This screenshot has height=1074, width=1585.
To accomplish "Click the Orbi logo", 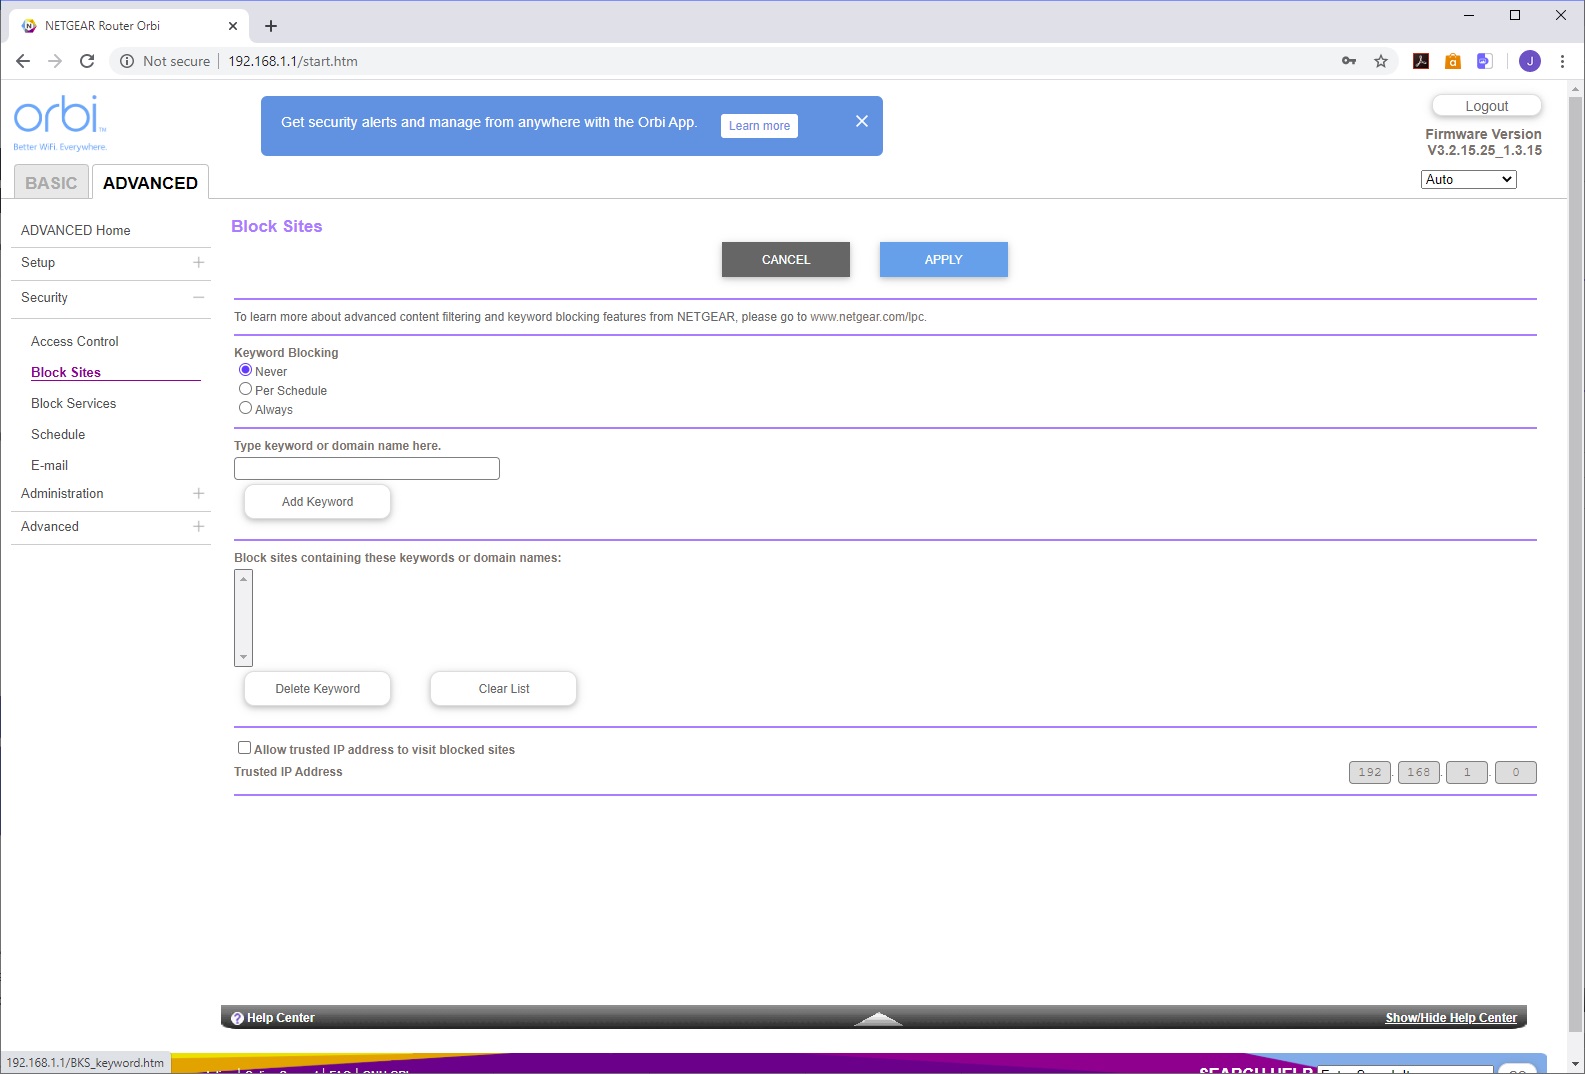I will pos(60,123).
